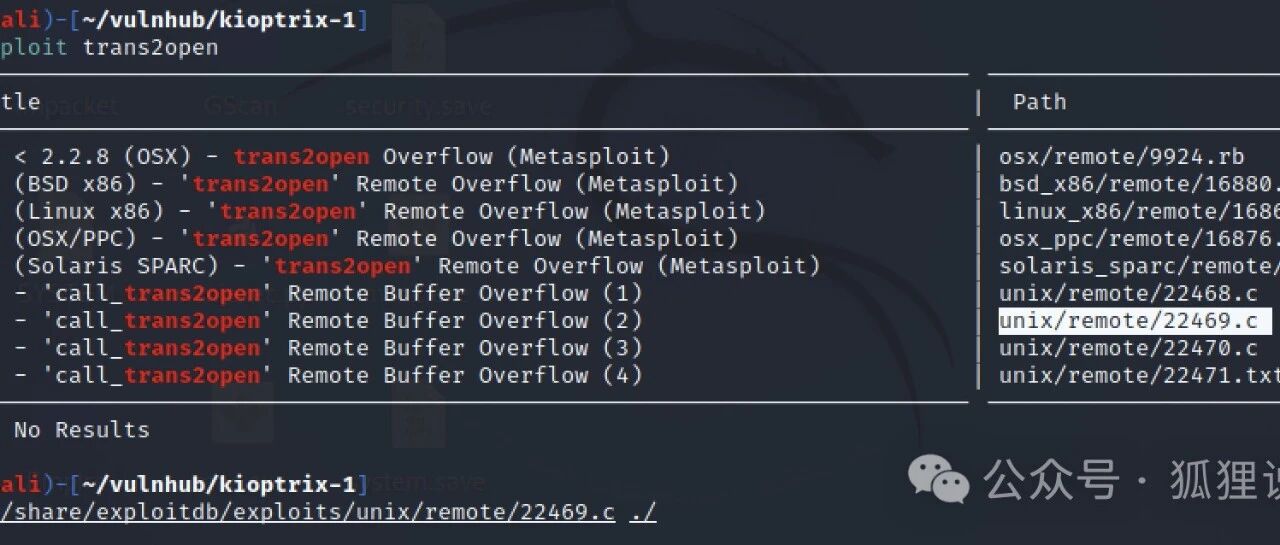The width and height of the screenshot is (1280, 545).
Task: Select the osx_ppc/remote/16876 path entry
Action: point(1139,239)
